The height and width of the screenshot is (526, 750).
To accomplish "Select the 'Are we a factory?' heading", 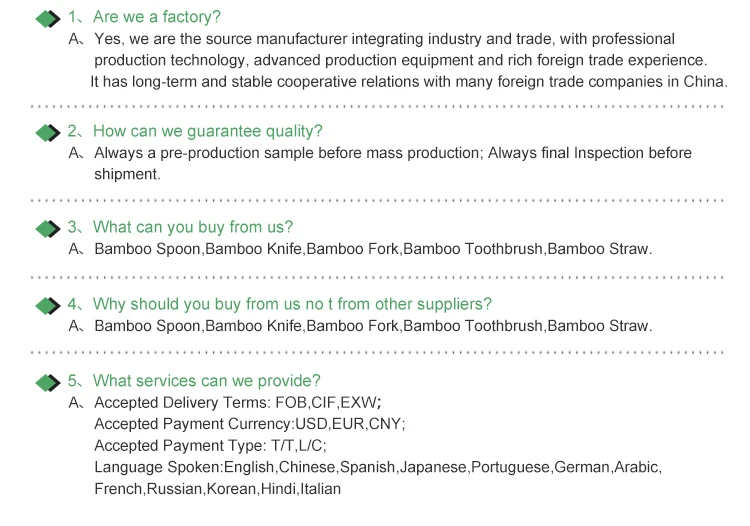I will [x=156, y=17].
